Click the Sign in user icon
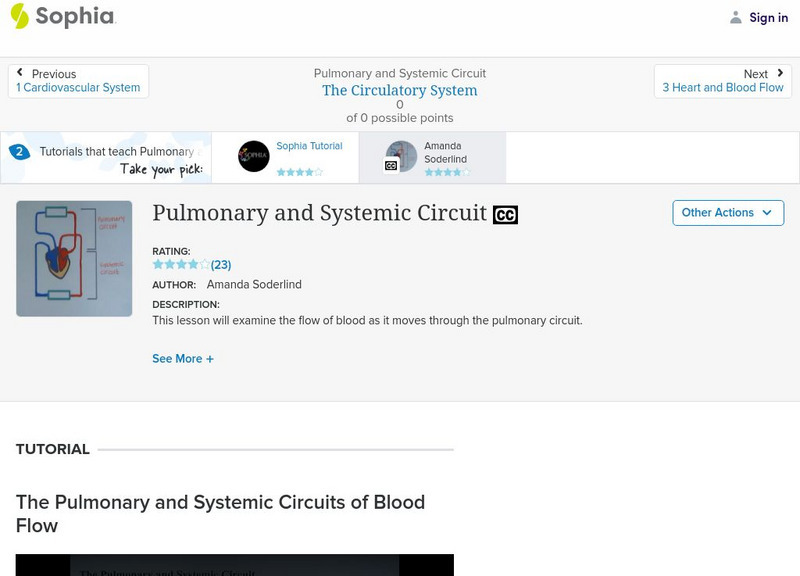Screen dimensions: 800x576 pyautogui.click(x=736, y=17)
